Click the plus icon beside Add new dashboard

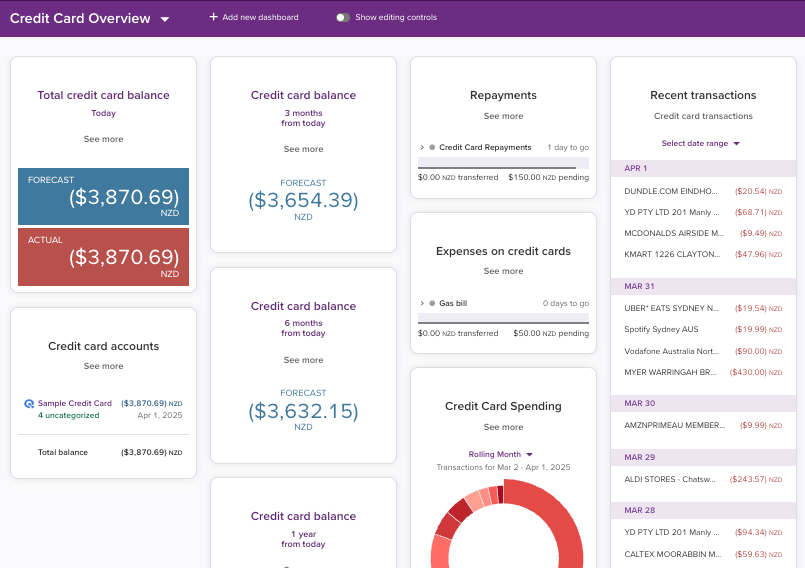214,17
